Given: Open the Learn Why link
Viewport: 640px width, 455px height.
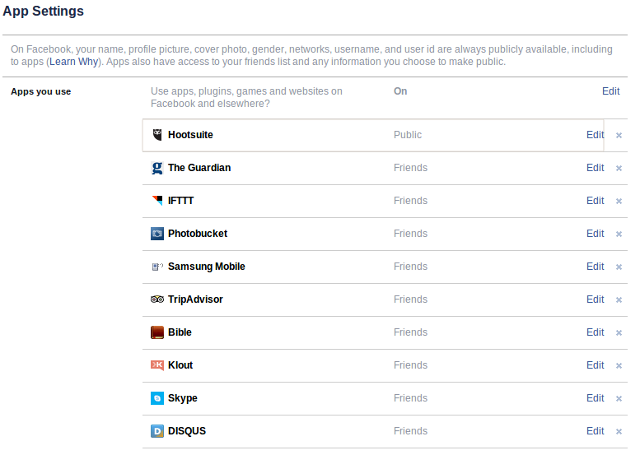Looking at the screenshot, I should [x=75, y=62].
